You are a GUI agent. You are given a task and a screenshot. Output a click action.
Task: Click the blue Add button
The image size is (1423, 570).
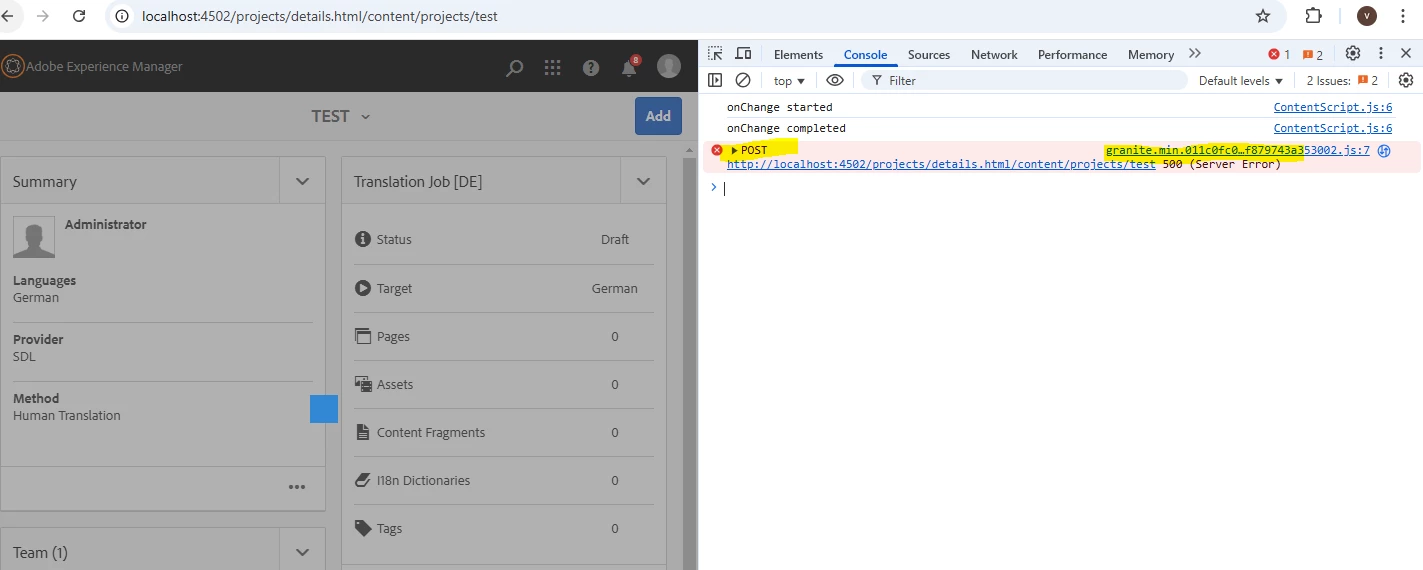pyautogui.click(x=658, y=116)
